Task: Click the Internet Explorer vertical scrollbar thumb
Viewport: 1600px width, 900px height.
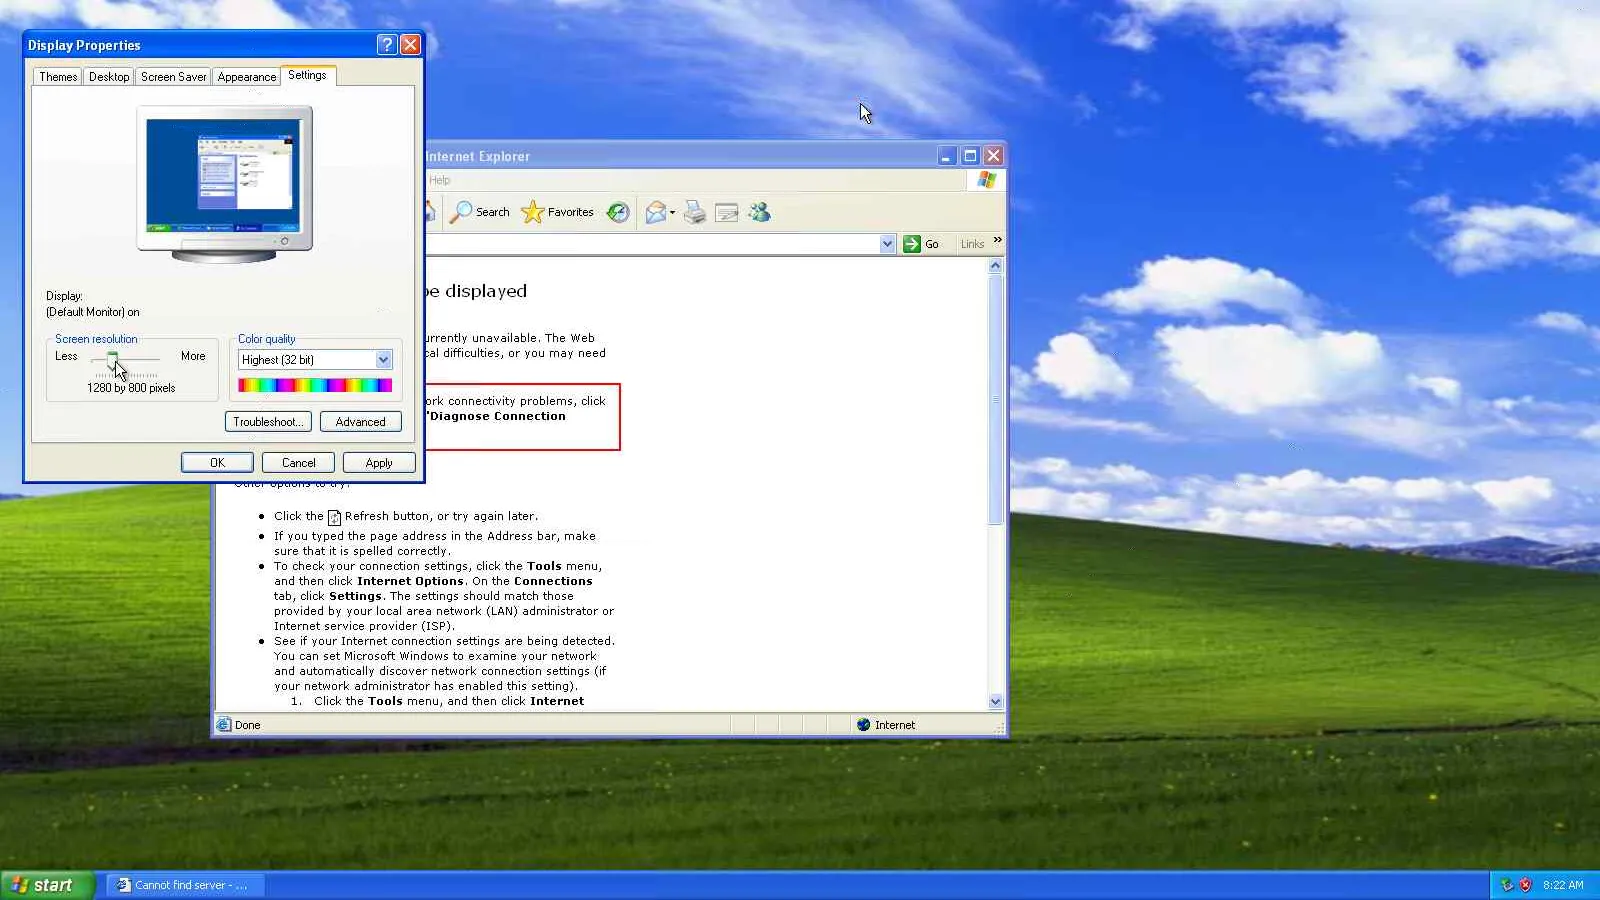Action: coord(995,400)
